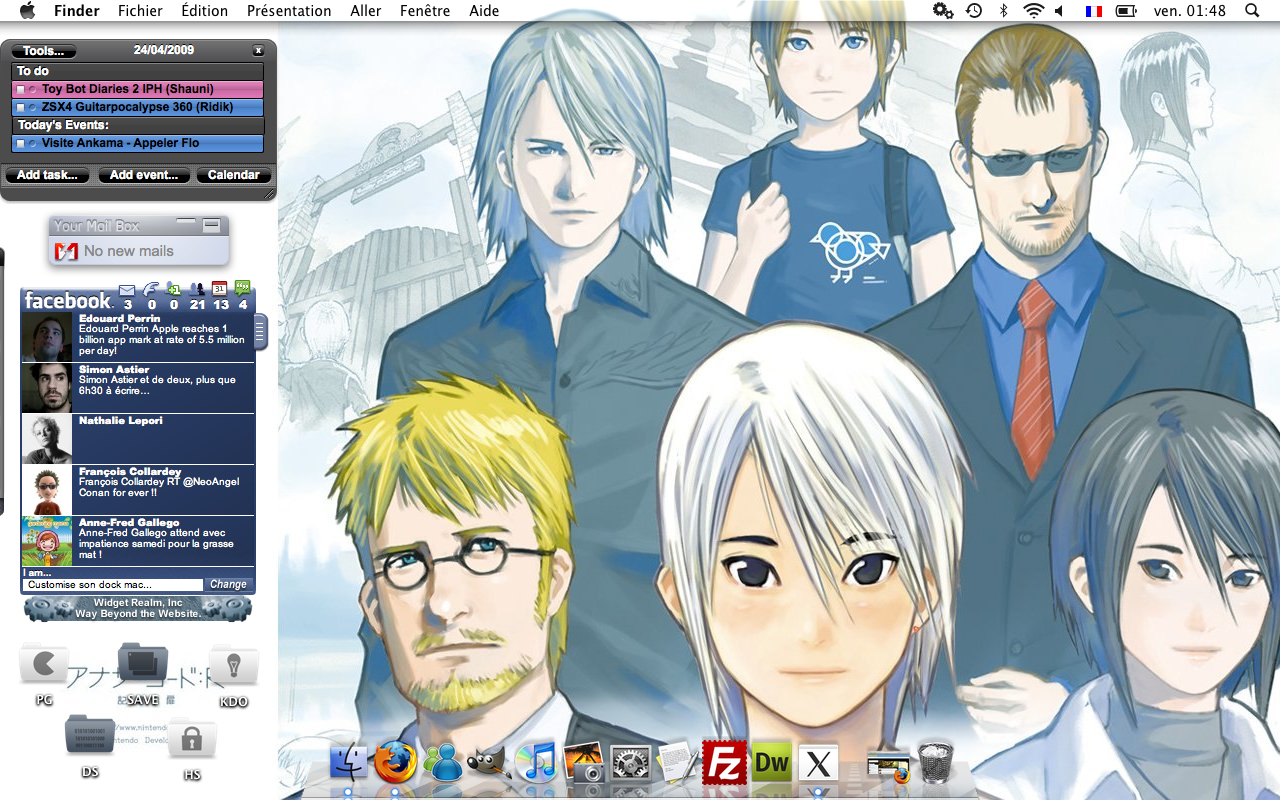The image size is (1280, 800).
Task: Open the Wi-Fi status menu
Action: tap(1033, 11)
